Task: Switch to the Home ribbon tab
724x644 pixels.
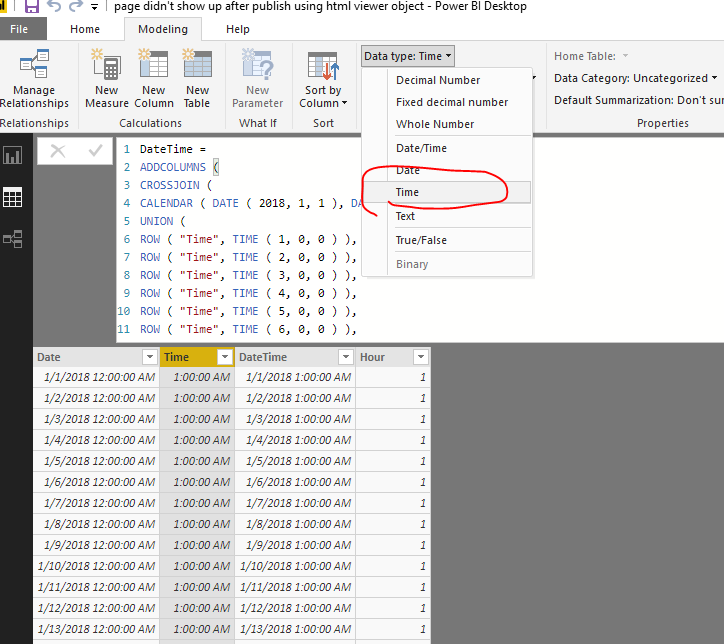Action: click(85, 29)
